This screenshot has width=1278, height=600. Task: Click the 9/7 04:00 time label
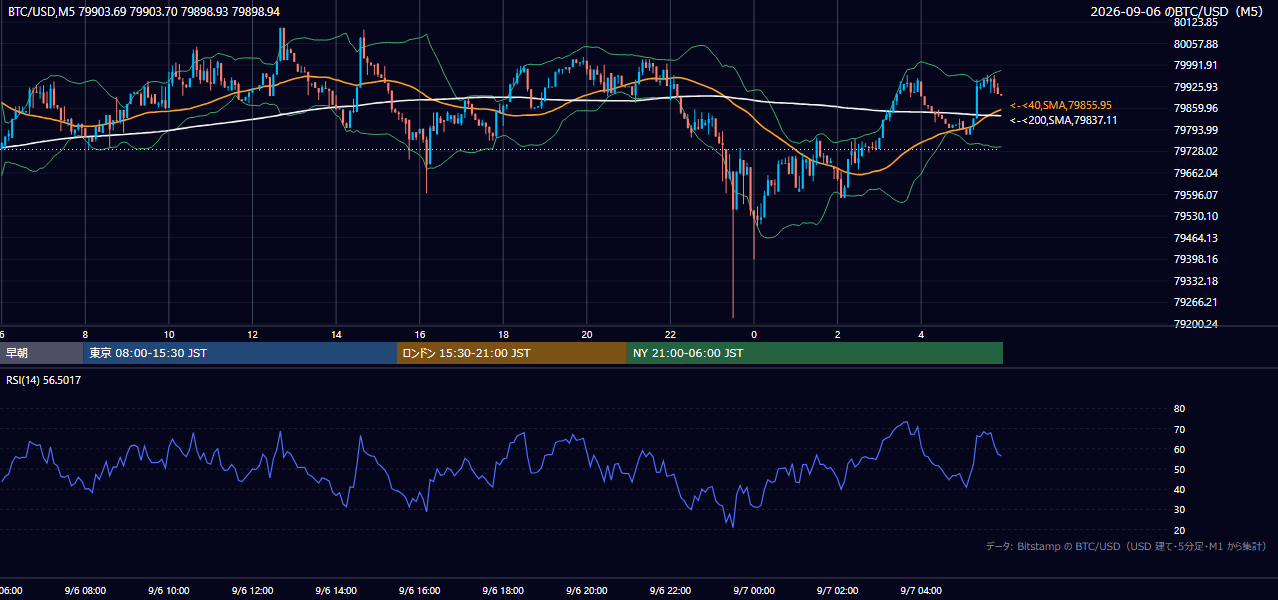point(921,591)
